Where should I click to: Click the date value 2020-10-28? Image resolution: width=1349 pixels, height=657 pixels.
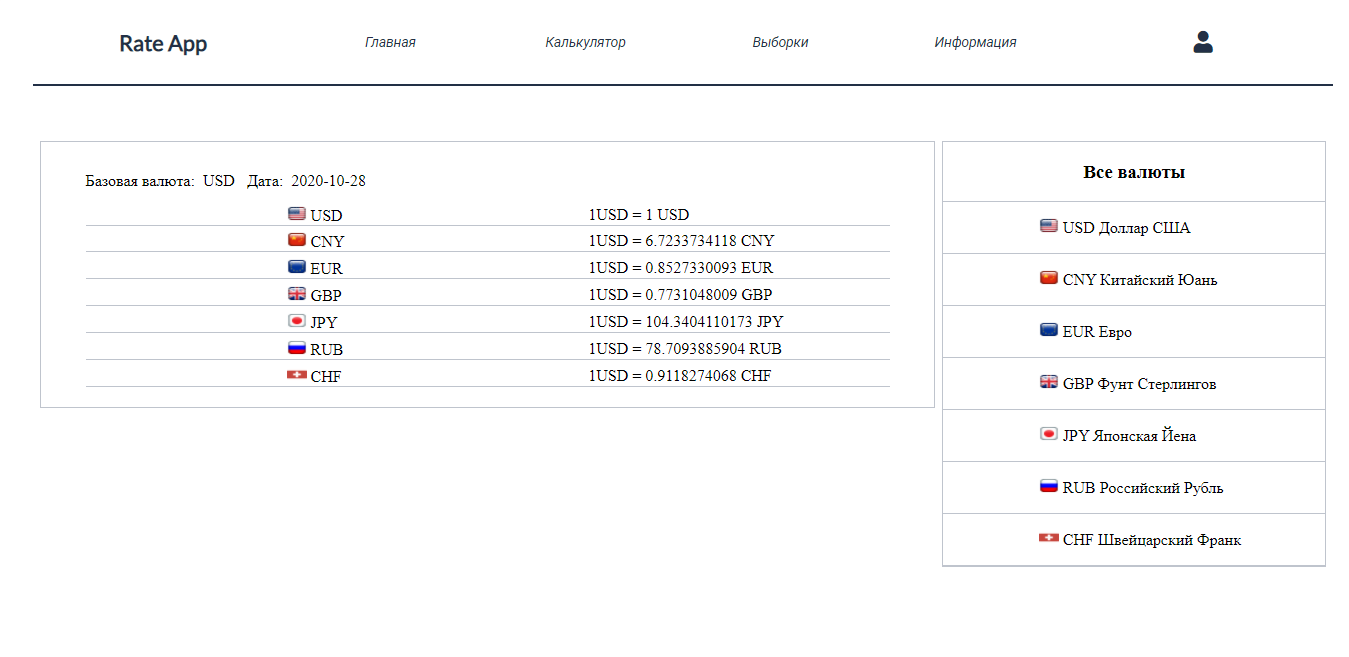coord(328,181)
